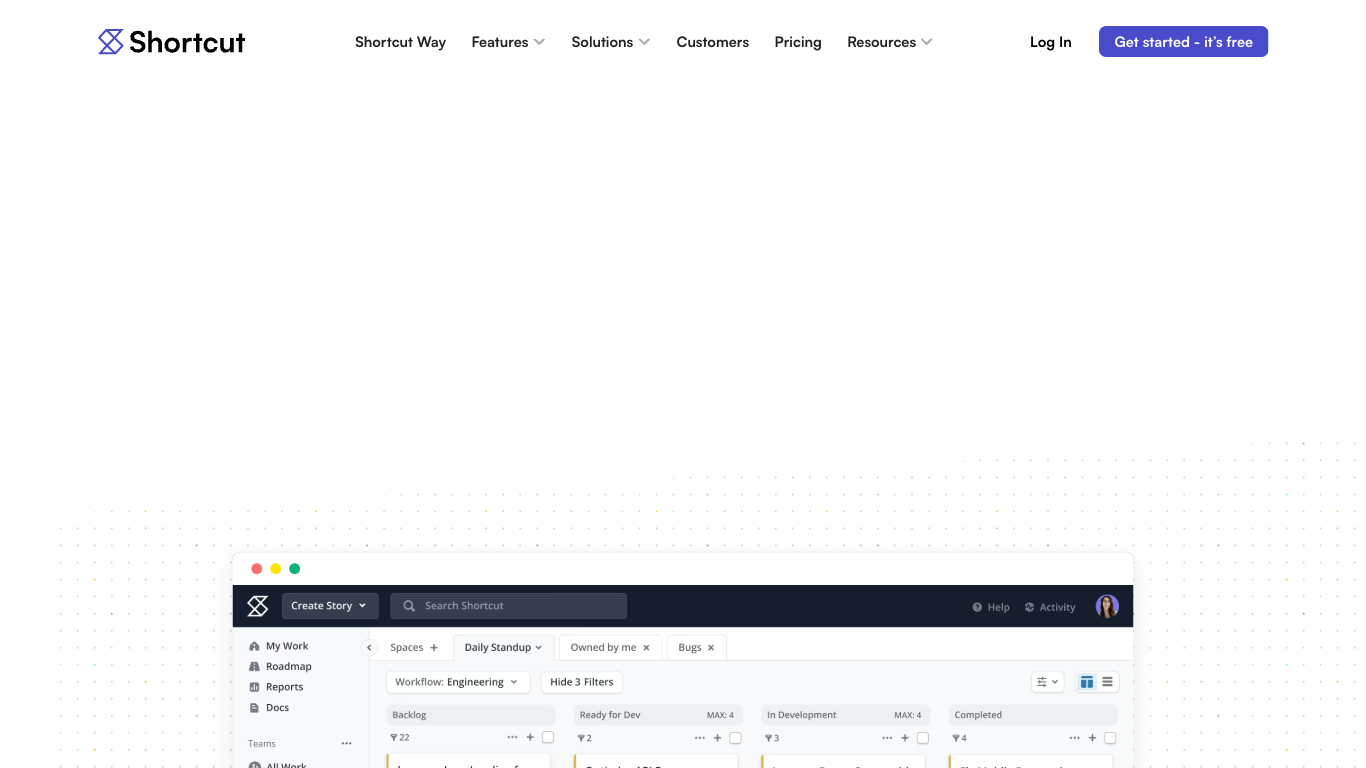Add a story to Backlog column
The width and height of the screenshot is (1366, 768).
(530, 738)
